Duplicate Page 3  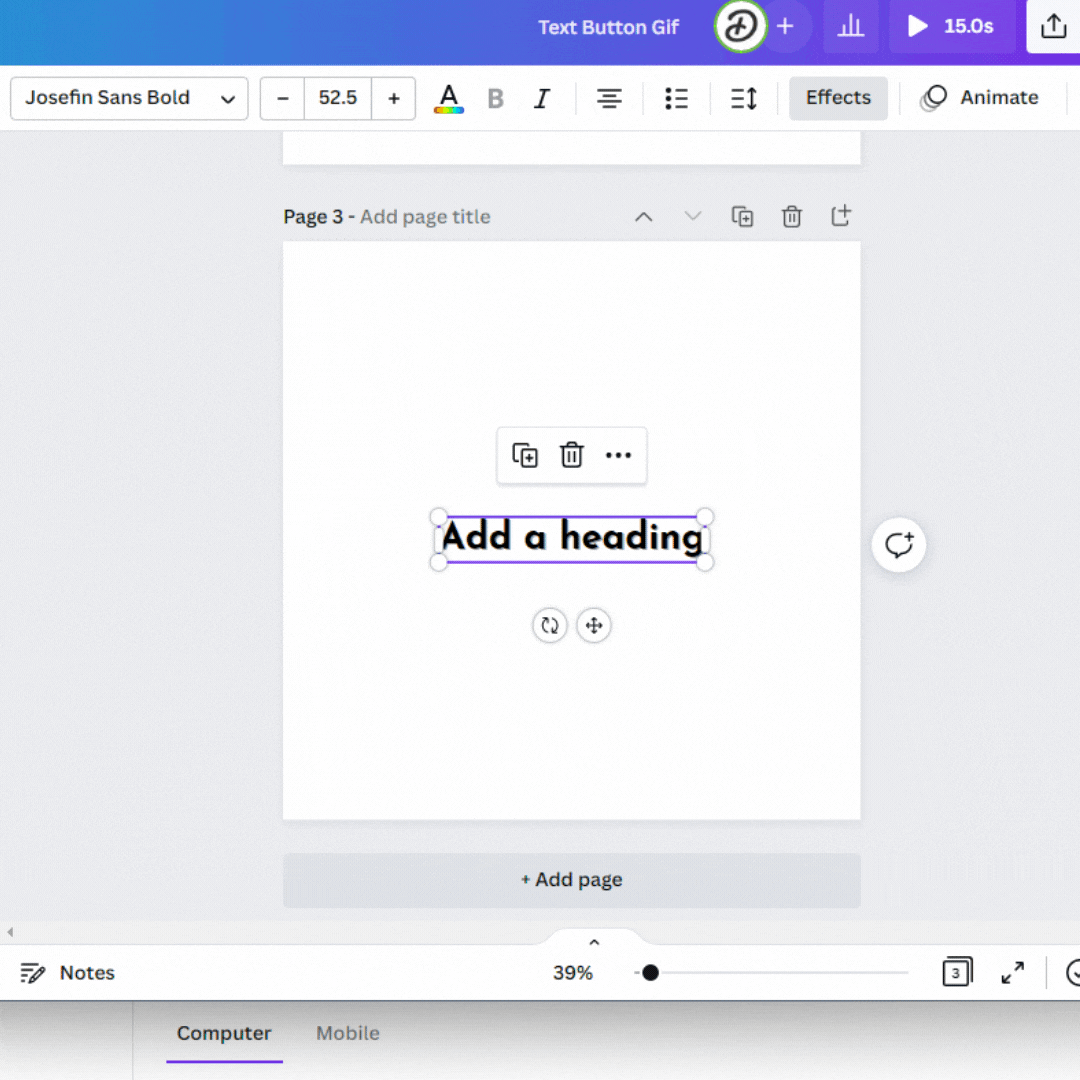tap(742, 217)
